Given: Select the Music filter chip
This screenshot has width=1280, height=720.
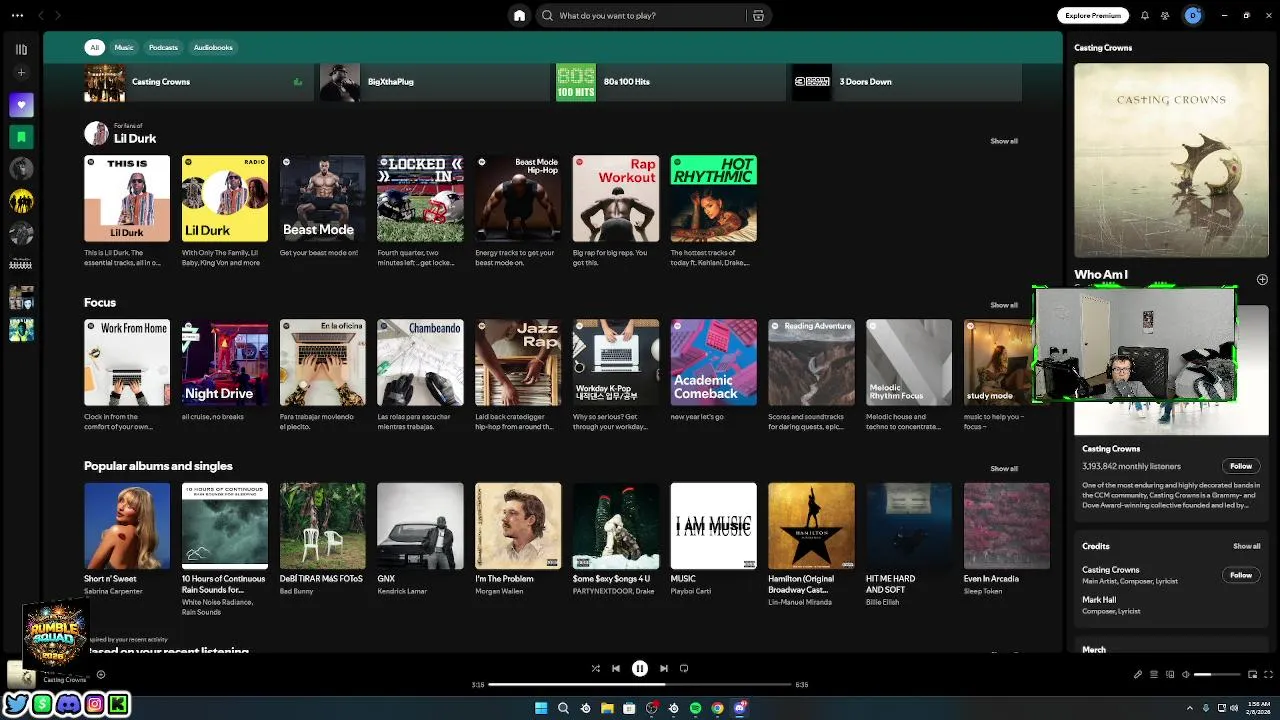Looking at the screenshot, I should [124, 47].
